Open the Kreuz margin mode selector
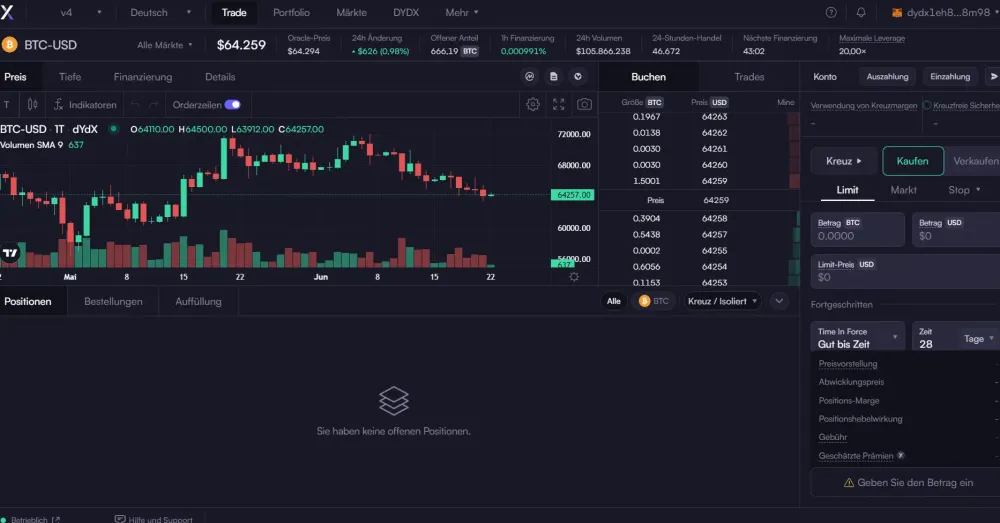This screenshot has height=523, width=1000. pyautogui.click(x=843, y=161)
